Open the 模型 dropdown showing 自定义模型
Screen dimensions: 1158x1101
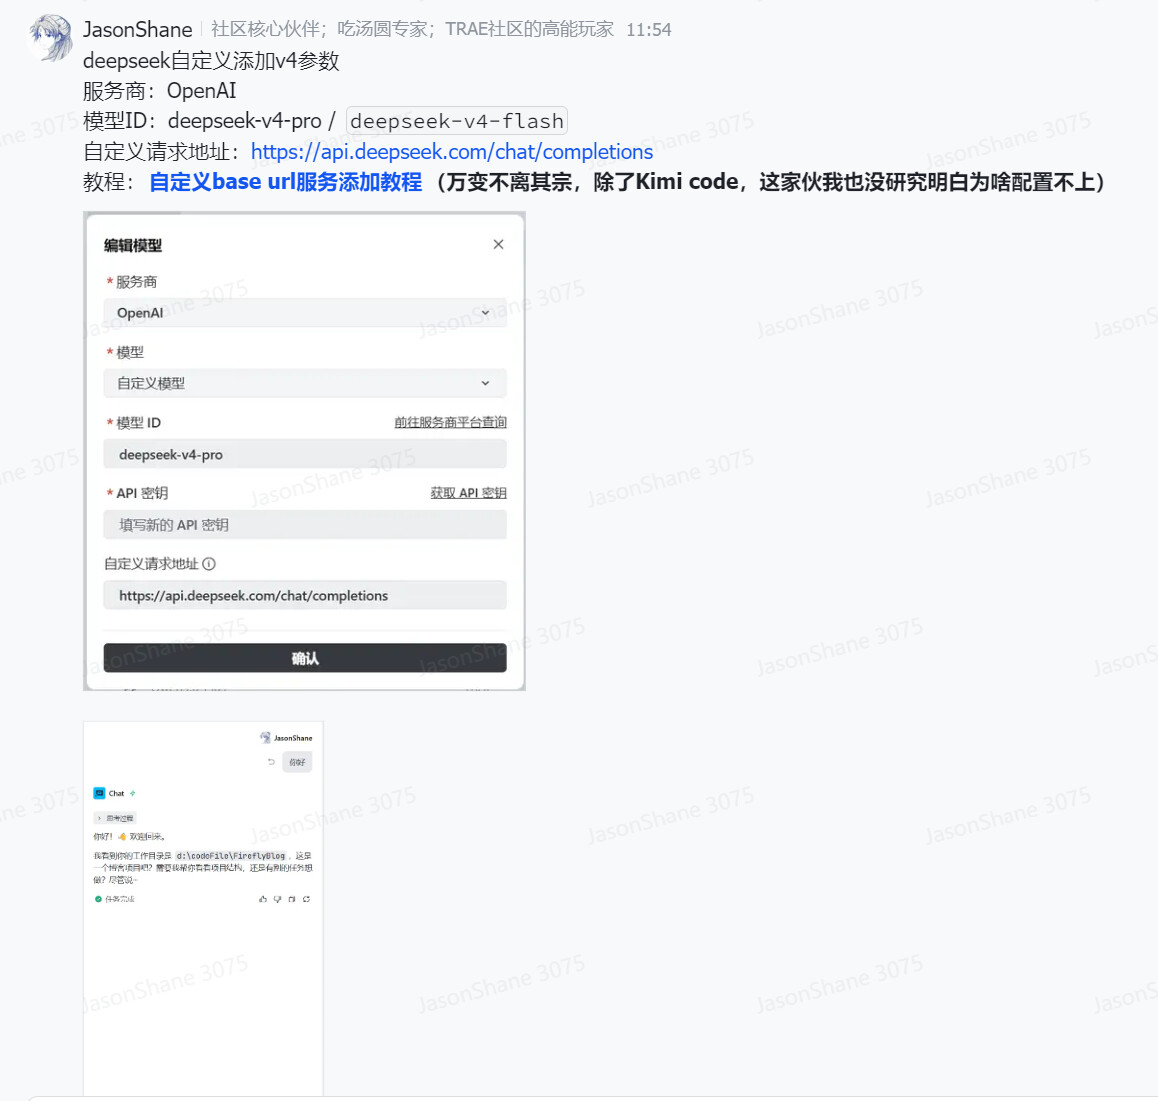click(305, 383)
